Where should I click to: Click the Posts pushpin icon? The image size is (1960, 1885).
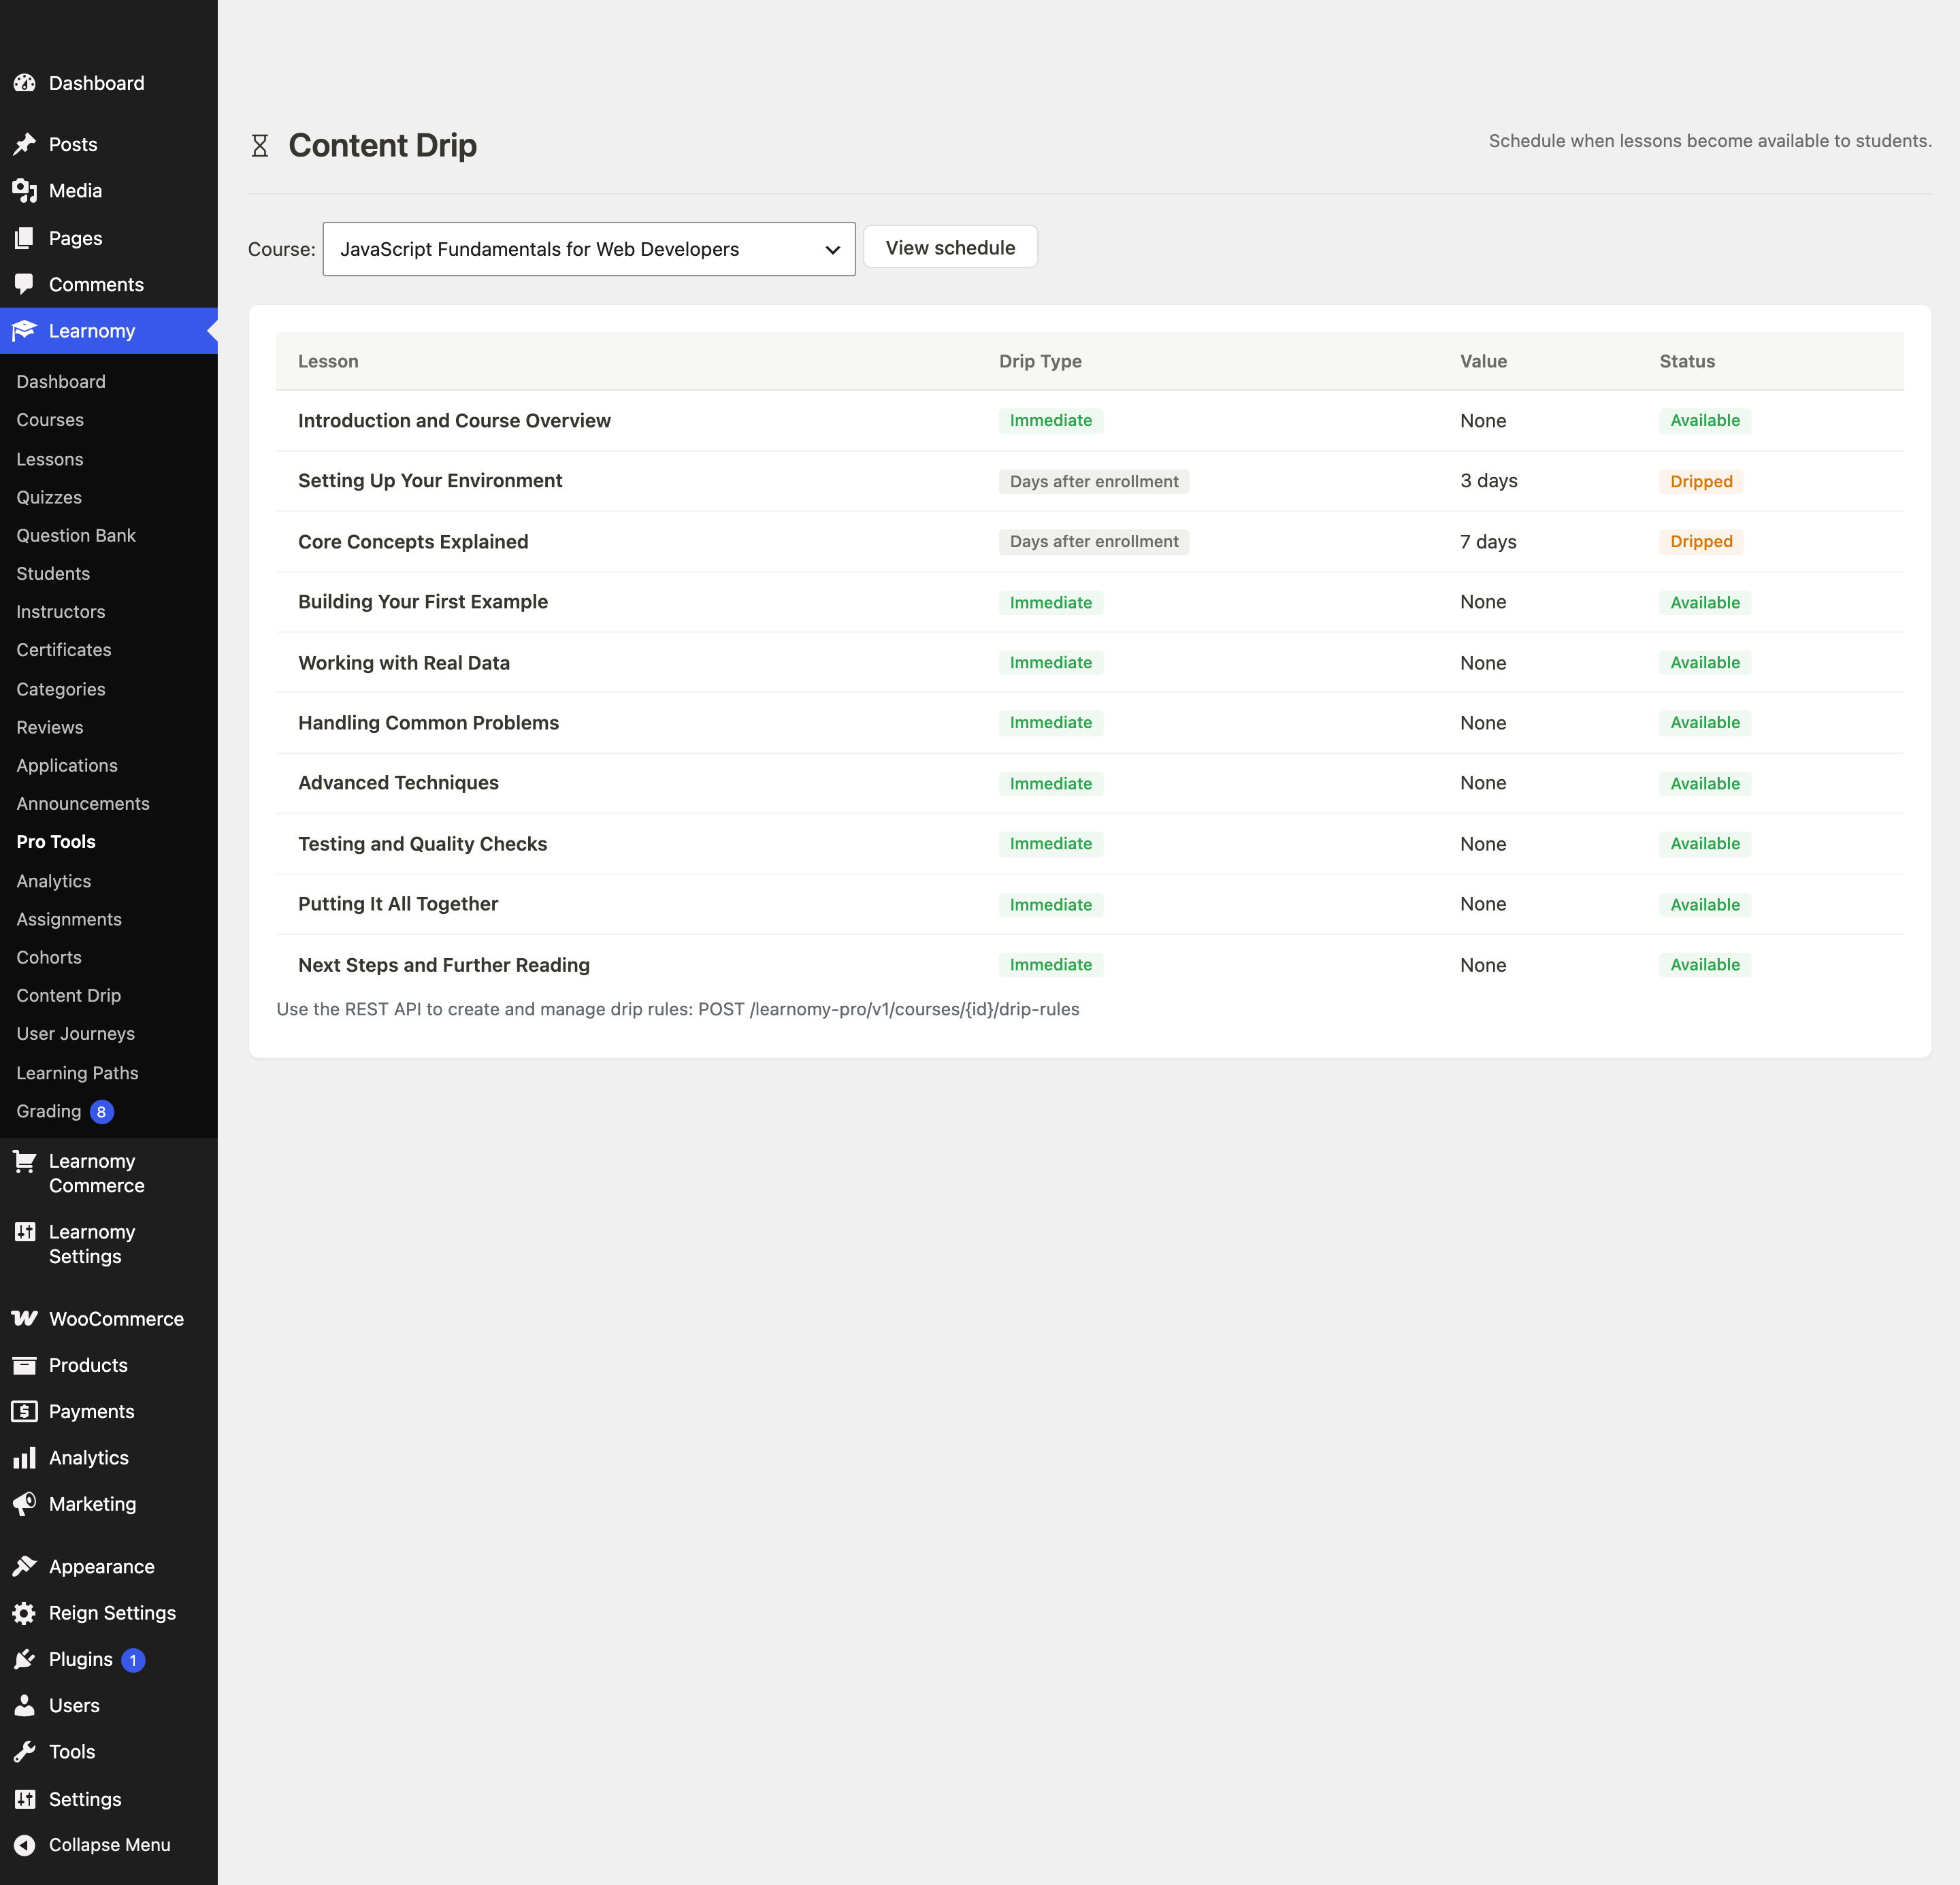pyautogui.click(x=25, y=144)
